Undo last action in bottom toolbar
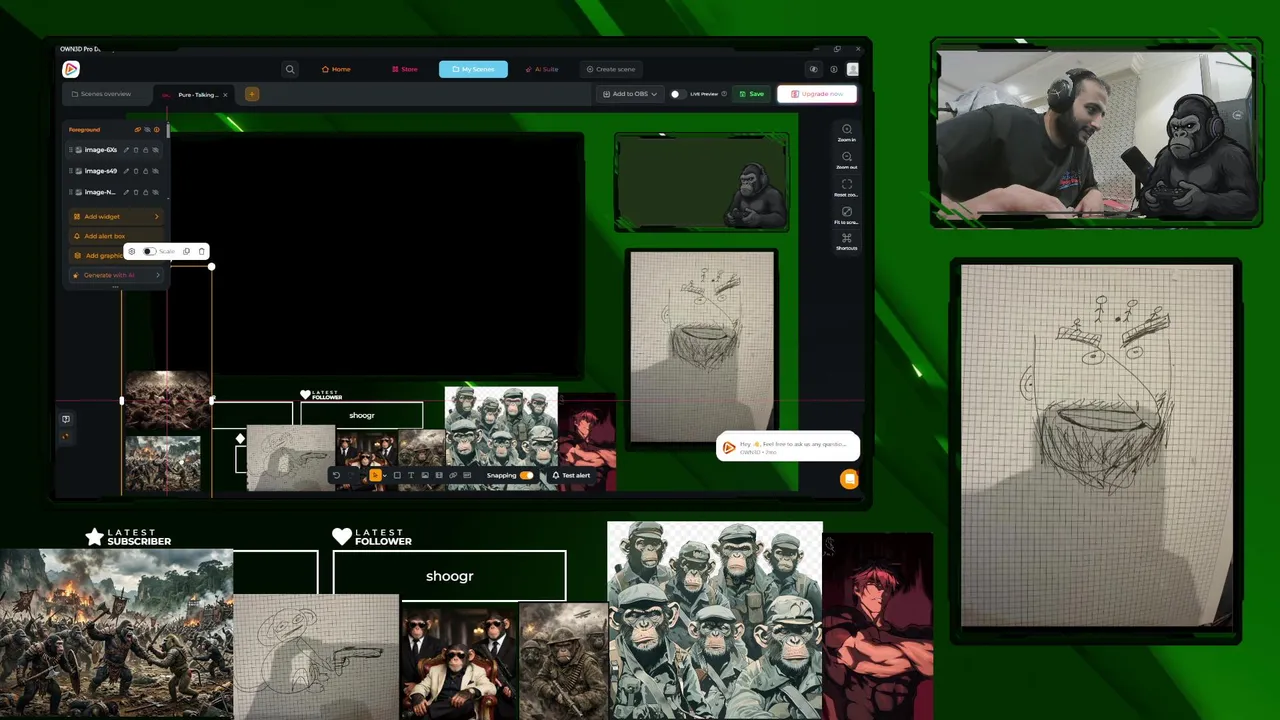 (x=336, y=475)
